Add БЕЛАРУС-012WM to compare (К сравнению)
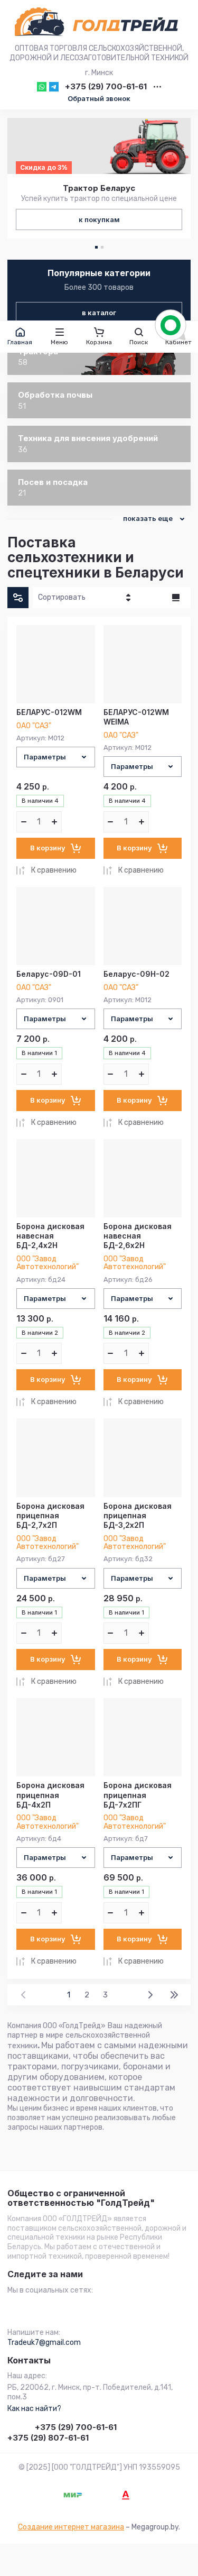Image resolution: width=198 pixels, height=2576 pixels. (x=47, y=870)
